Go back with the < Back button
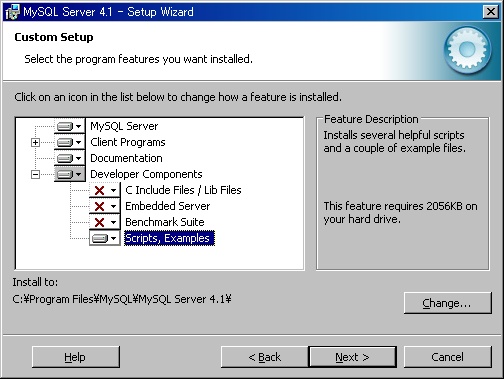The width and height of the screenshot is (504, 379). coord(265,357)
